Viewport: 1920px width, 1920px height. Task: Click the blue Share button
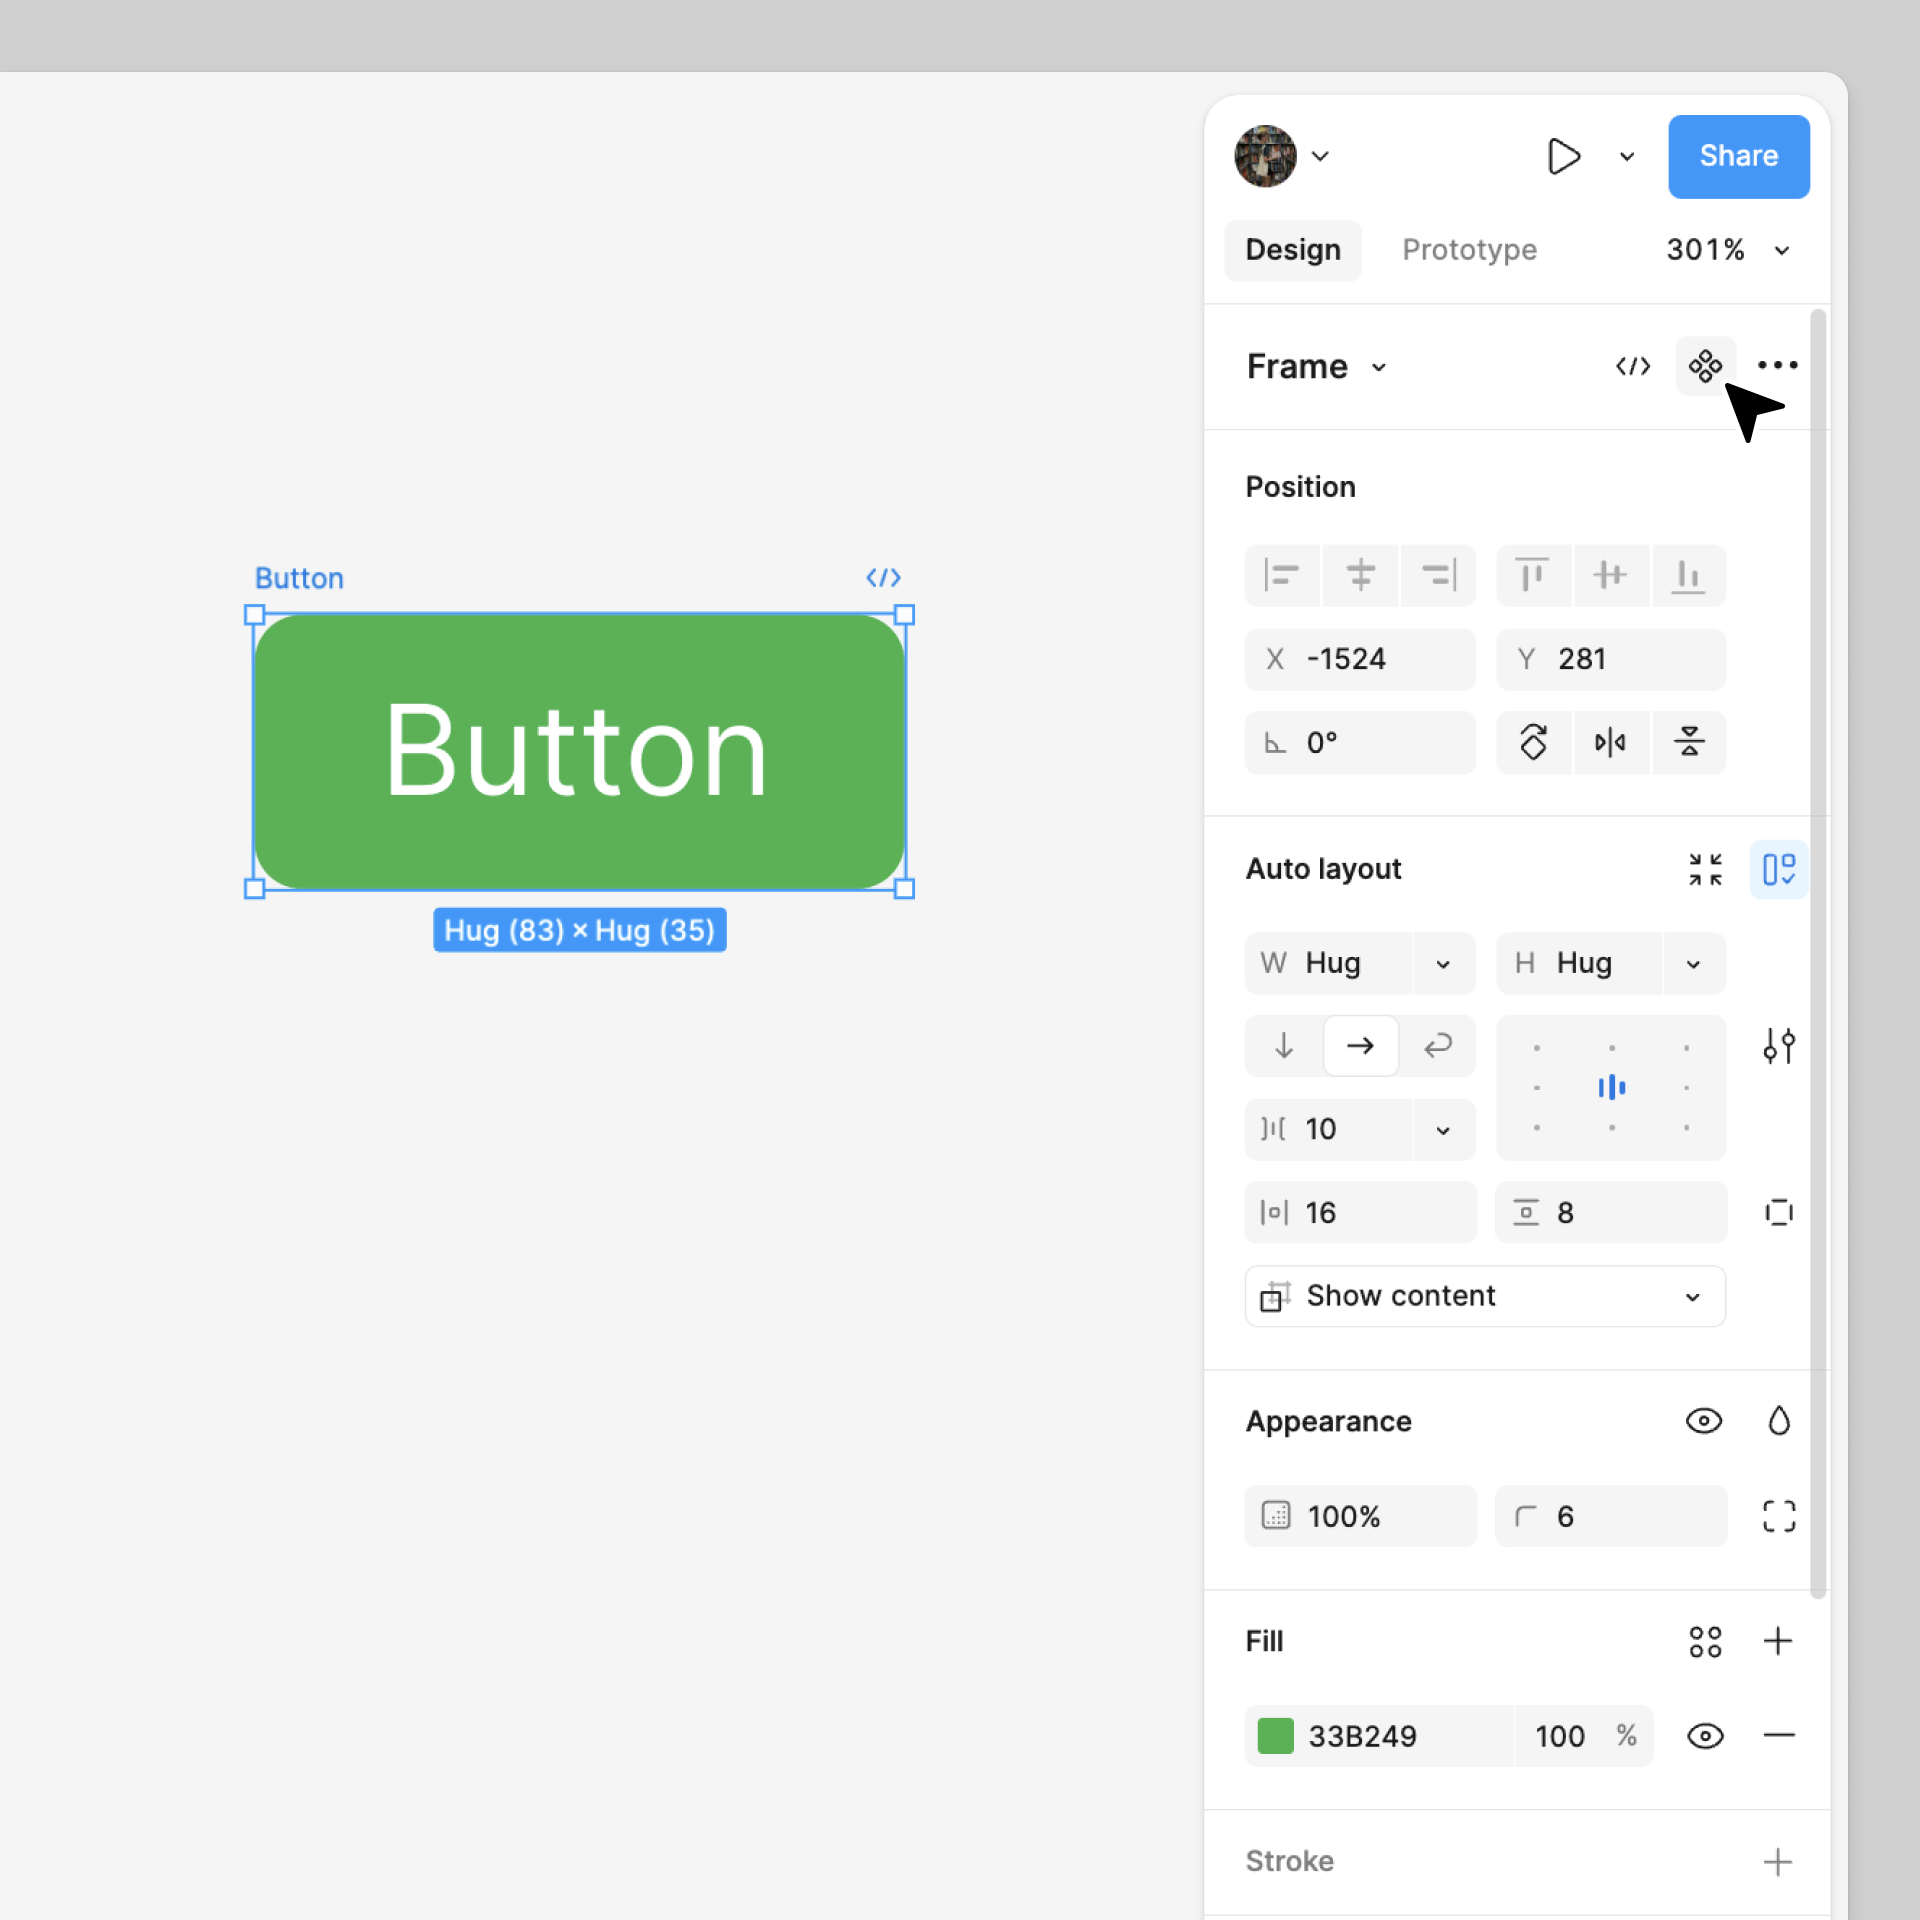point(1738,156)
